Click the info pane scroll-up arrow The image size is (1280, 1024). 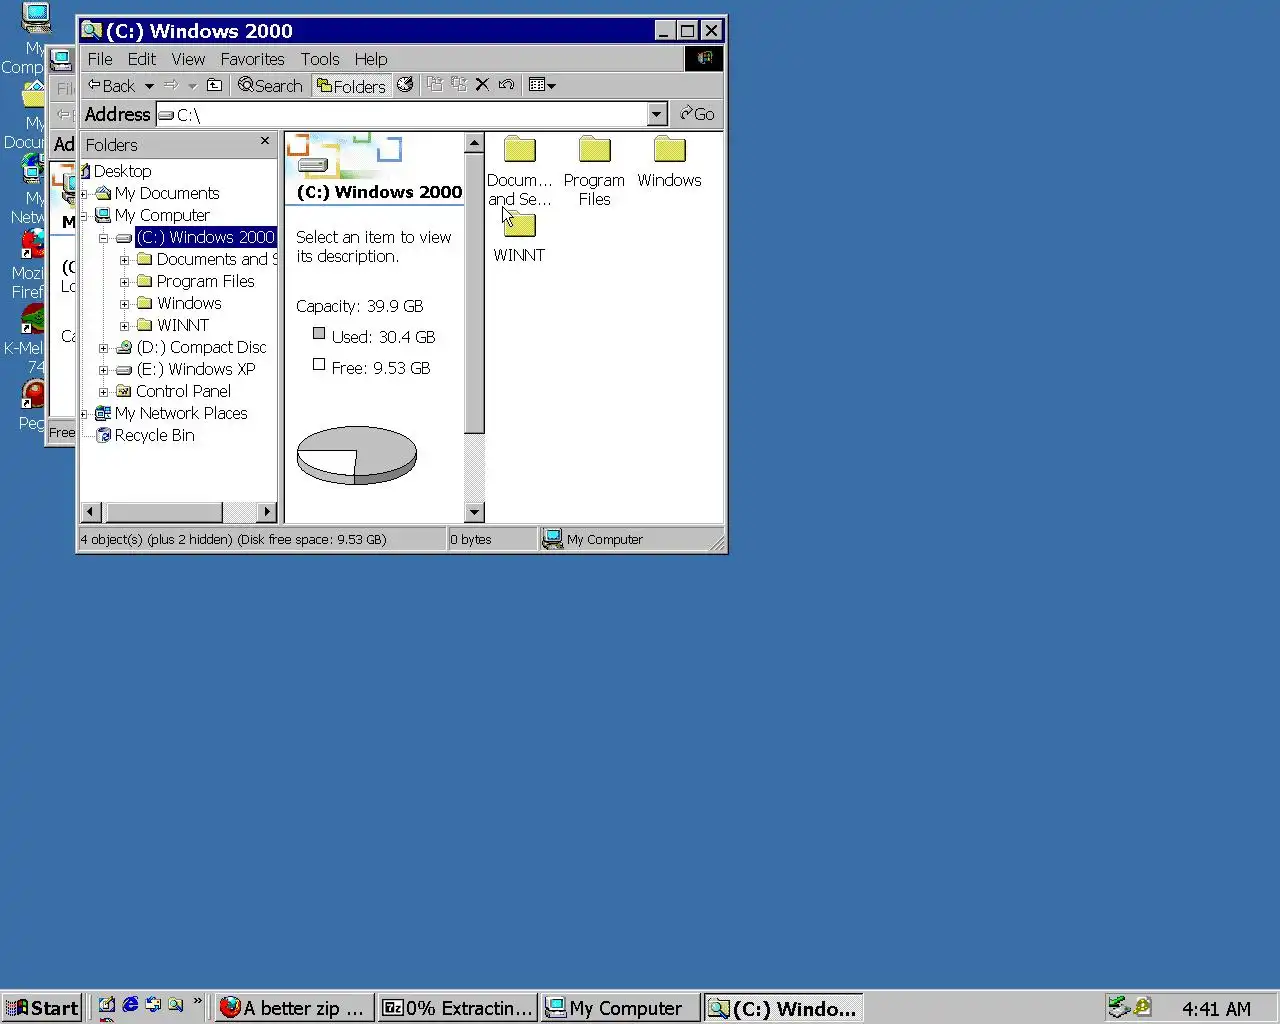[x=474, y=143]
